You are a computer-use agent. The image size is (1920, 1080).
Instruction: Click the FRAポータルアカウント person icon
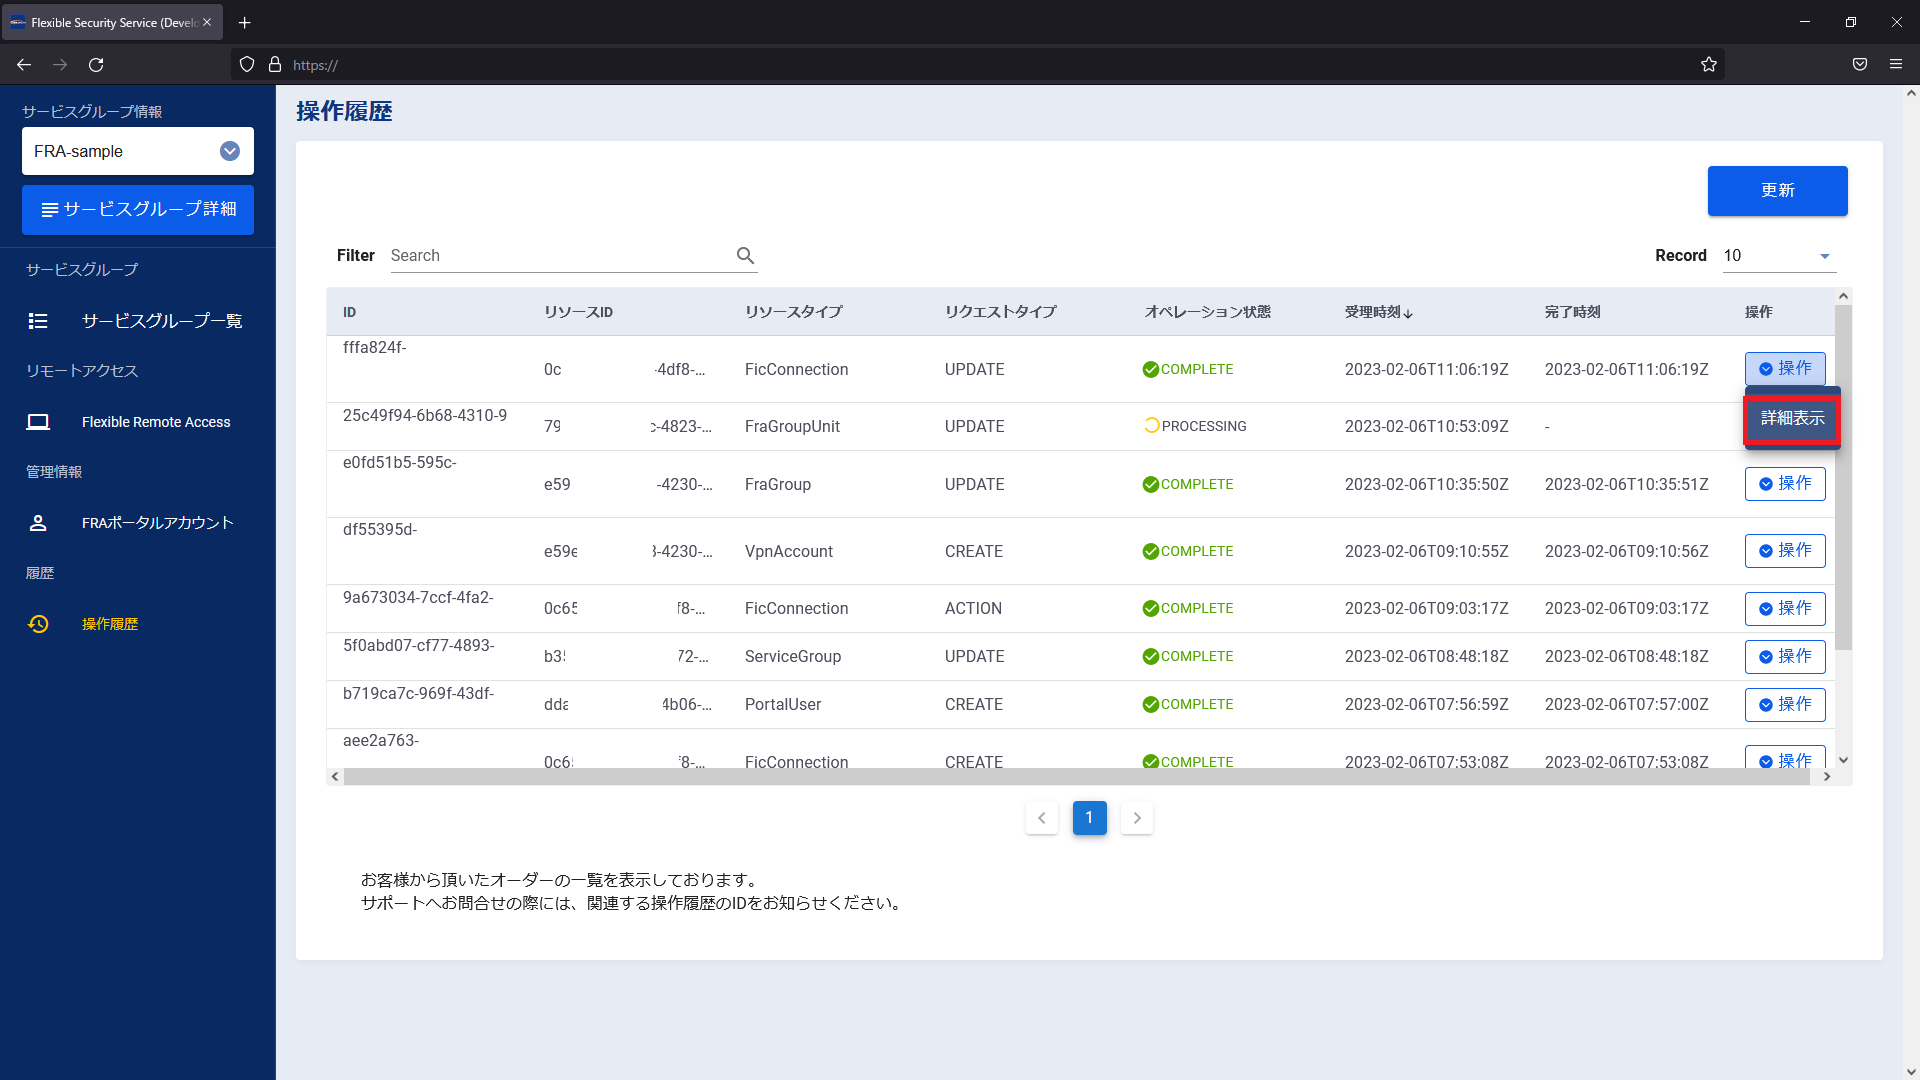click(x=38, y=523)
